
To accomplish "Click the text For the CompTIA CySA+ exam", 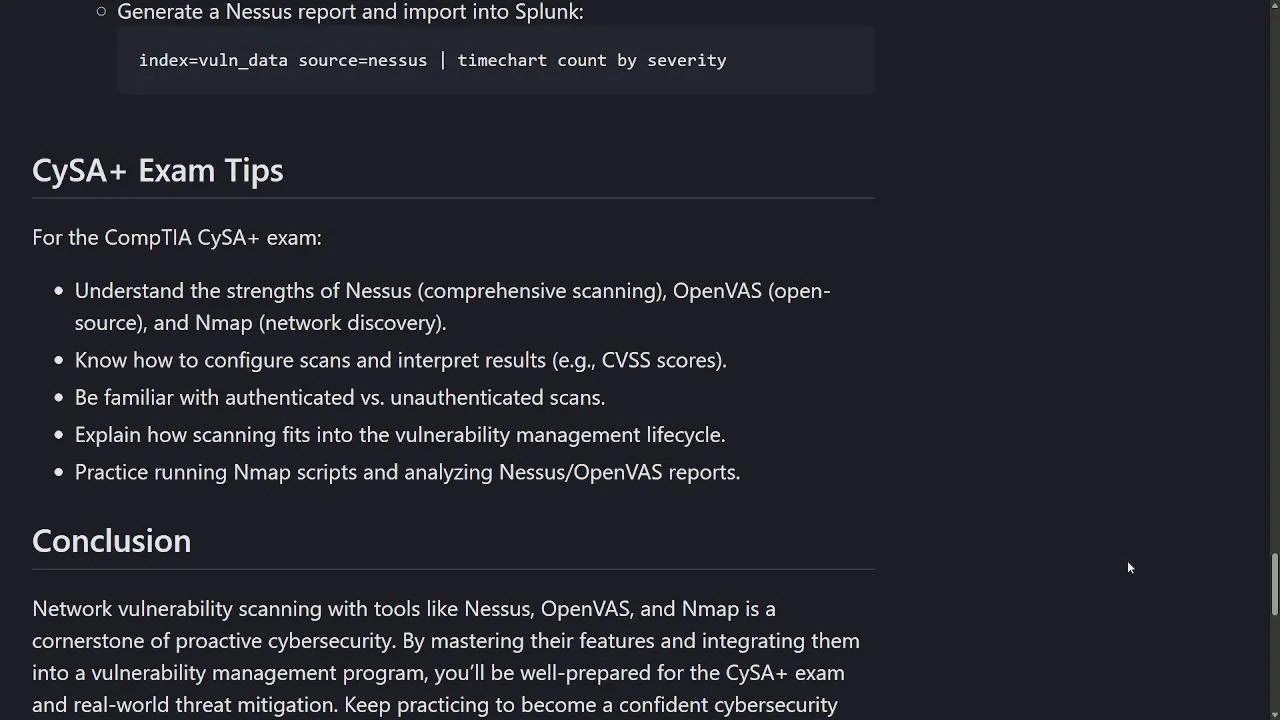I will [x=177, y=238].
